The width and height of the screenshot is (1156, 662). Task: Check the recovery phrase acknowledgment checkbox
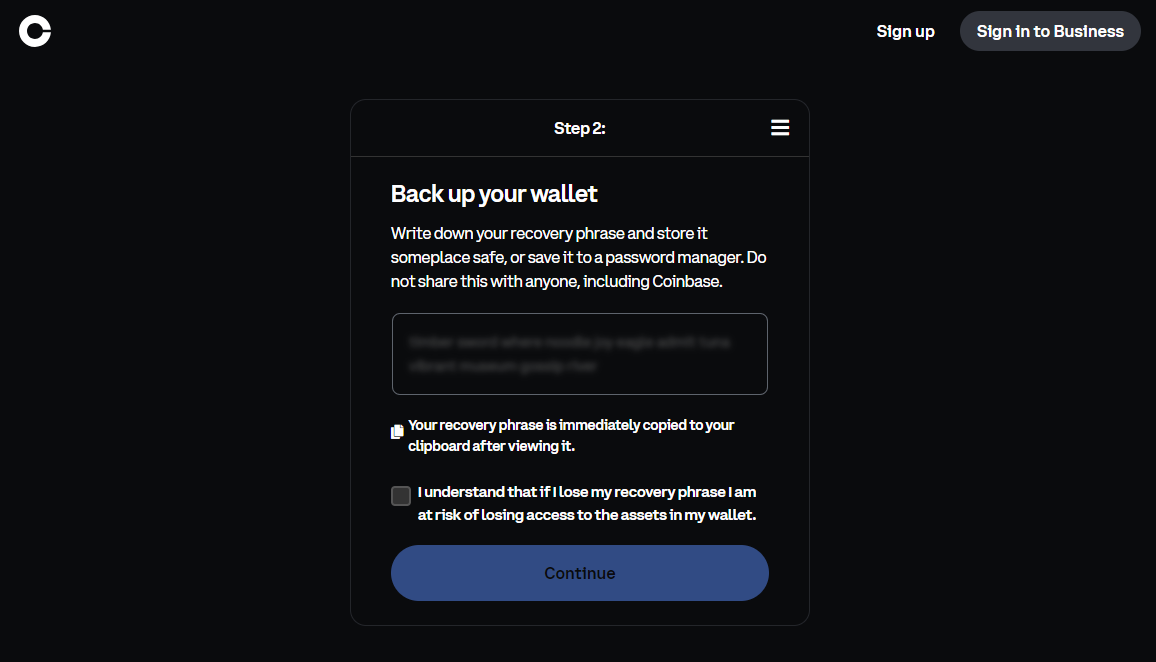click(401, 496)
